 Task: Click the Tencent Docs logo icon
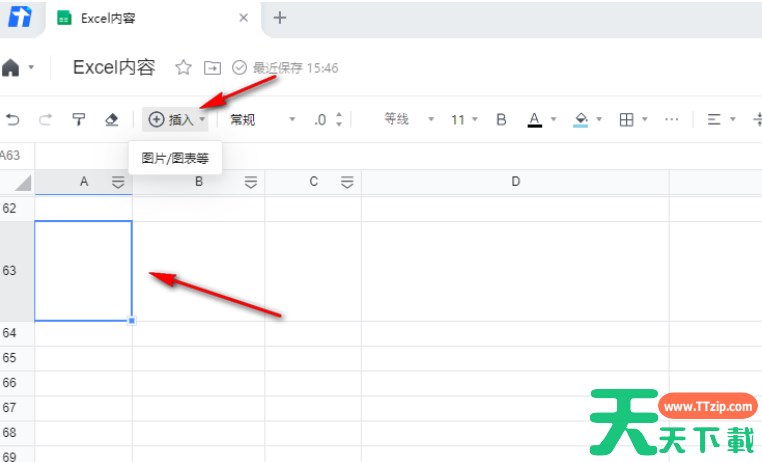(x=19, y=17)
